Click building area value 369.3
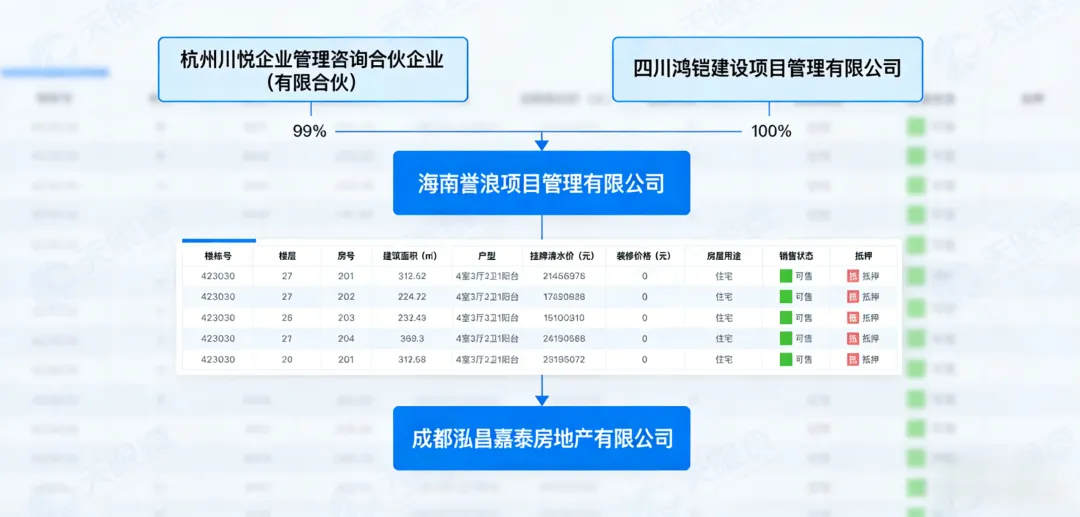 click(412, 339)
